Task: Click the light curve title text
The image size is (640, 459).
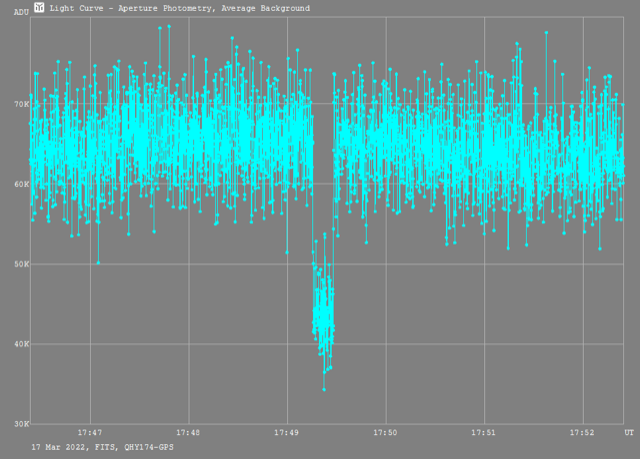Action: pos(180,8)
